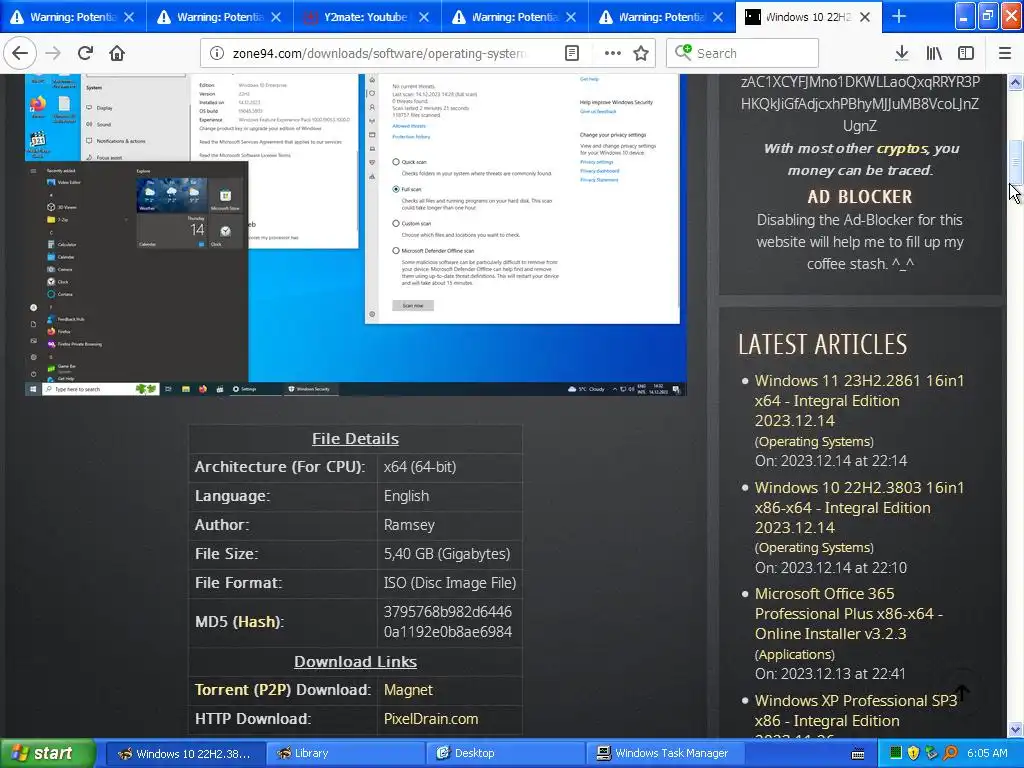Select the English language value
The width and height of the screenshot is (1024, 768).
406,496
